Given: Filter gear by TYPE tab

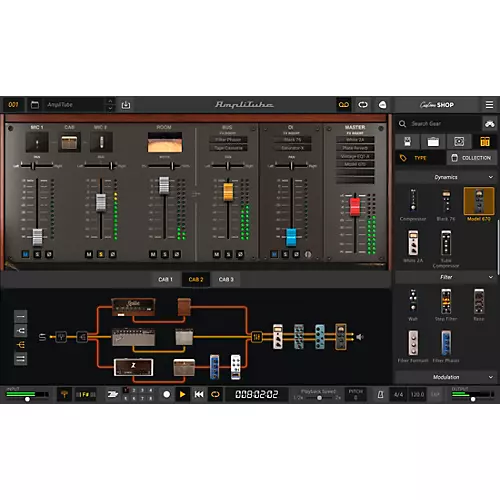Looking at the screenshot, I should [x=420, y=158].
